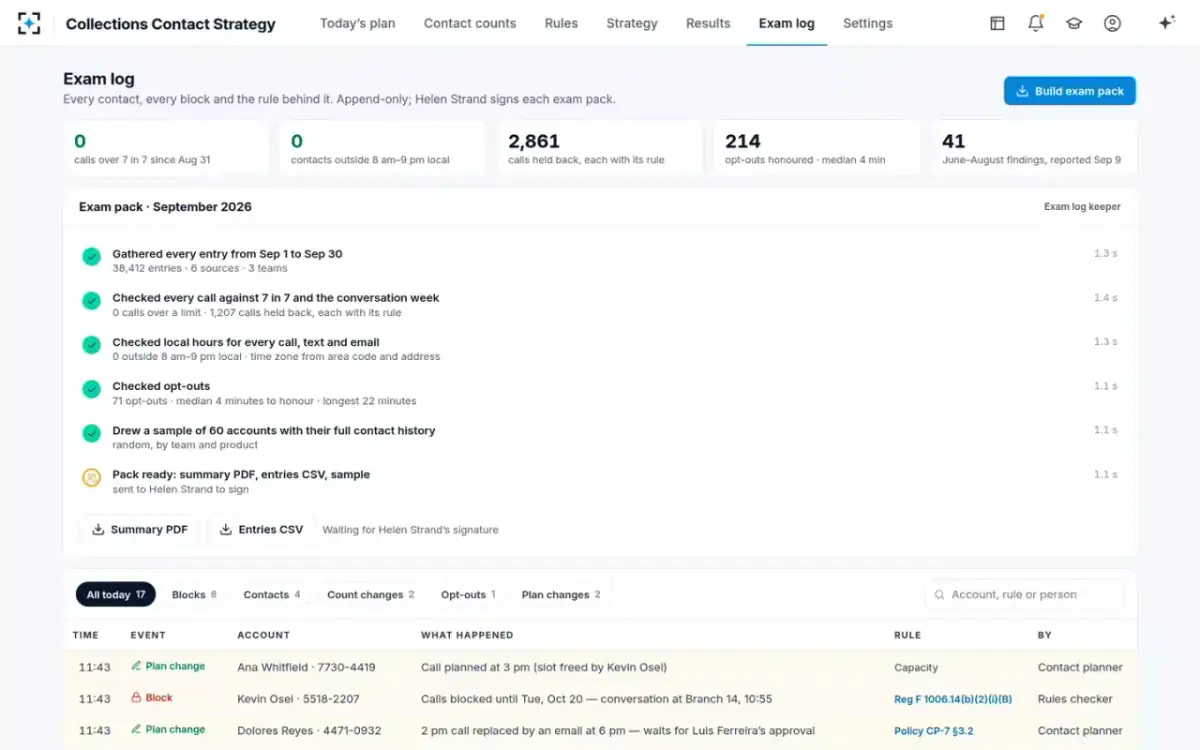Click the lock icon on Kevin Osei's Block event

(135, 698)
